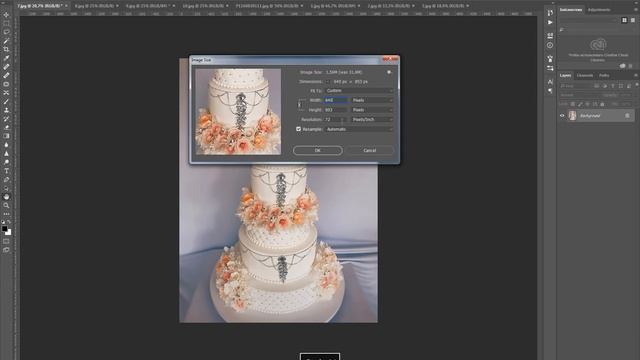
Task: Toggle the constrain proportions link icon
Action: click(x=300, y=105)
